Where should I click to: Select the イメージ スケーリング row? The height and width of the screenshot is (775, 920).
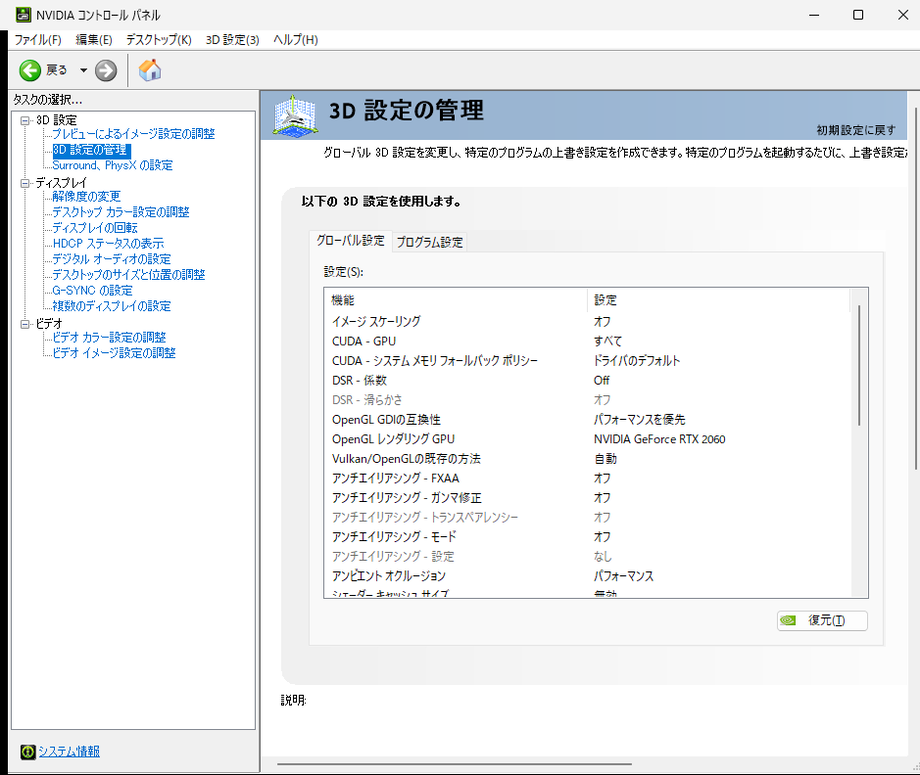click(x=587, y=321)
